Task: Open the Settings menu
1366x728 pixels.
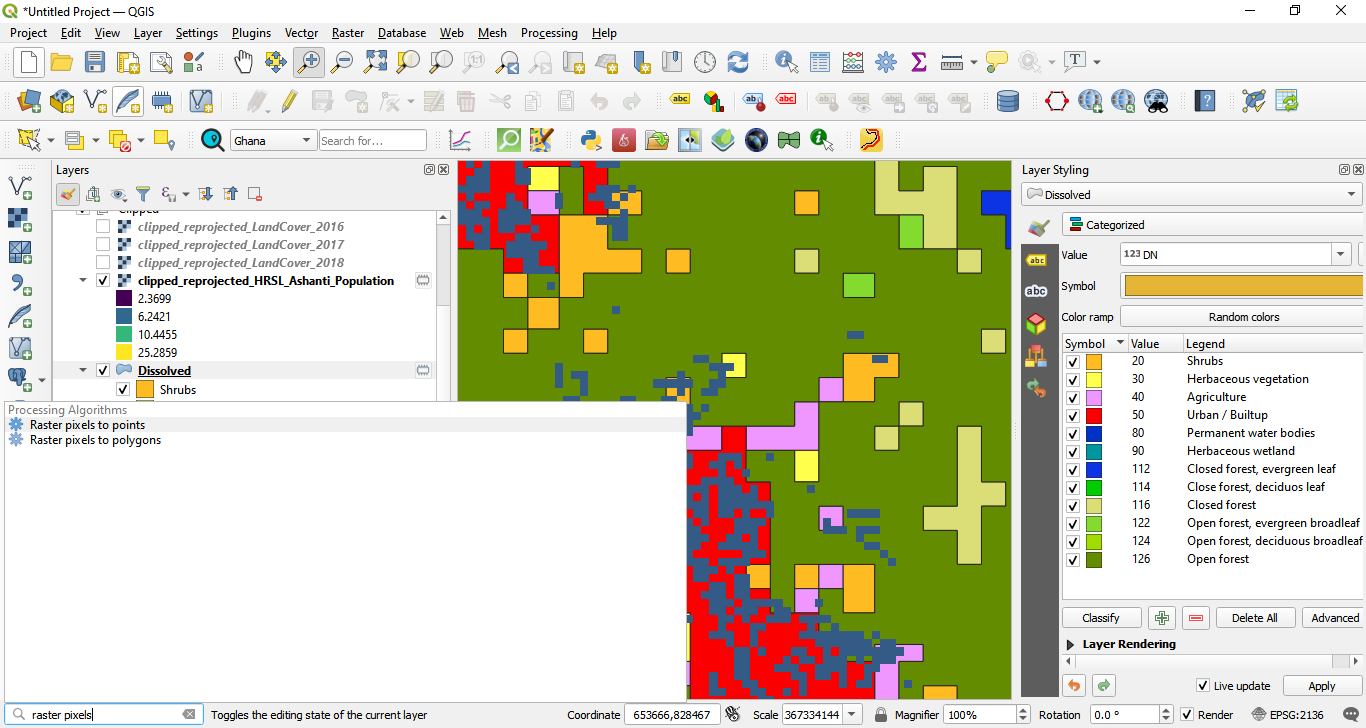Action: [197, 33]
